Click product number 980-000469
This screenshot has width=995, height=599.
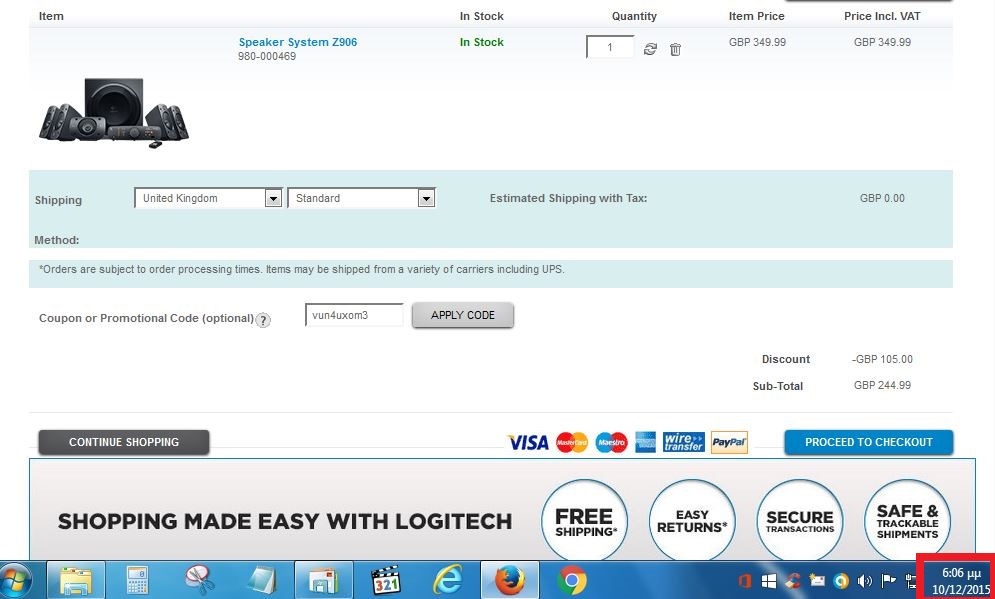click(x=267, y=56)
